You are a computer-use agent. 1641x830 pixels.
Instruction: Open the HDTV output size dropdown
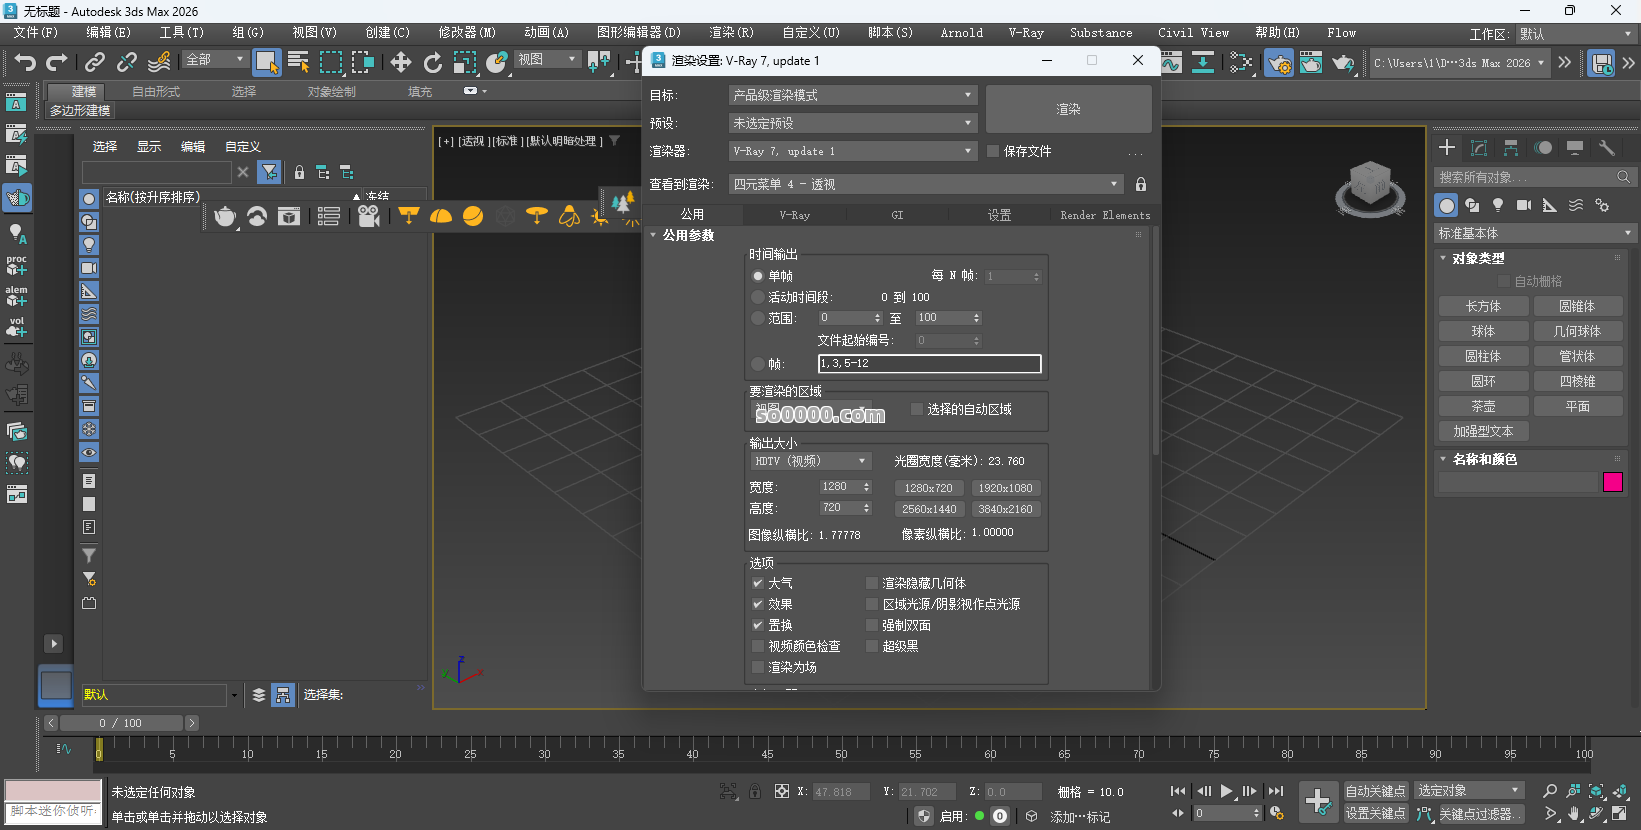(810, 461)
